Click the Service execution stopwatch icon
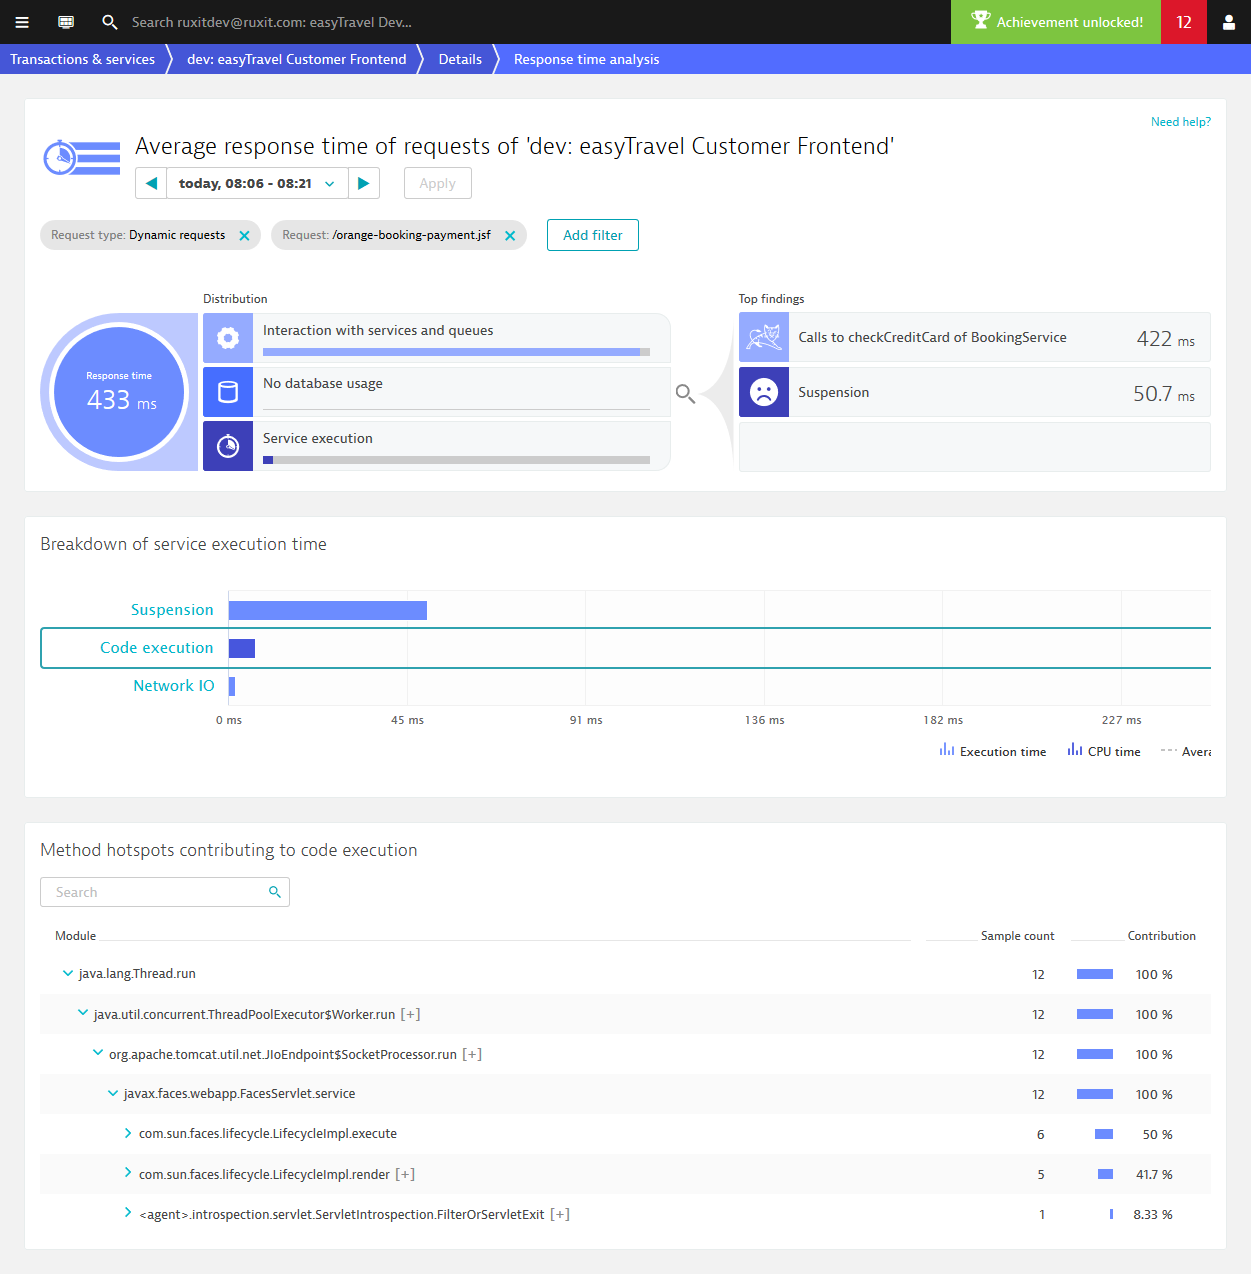Screen dimensions: 1251x1274 (x=228, y=446)
